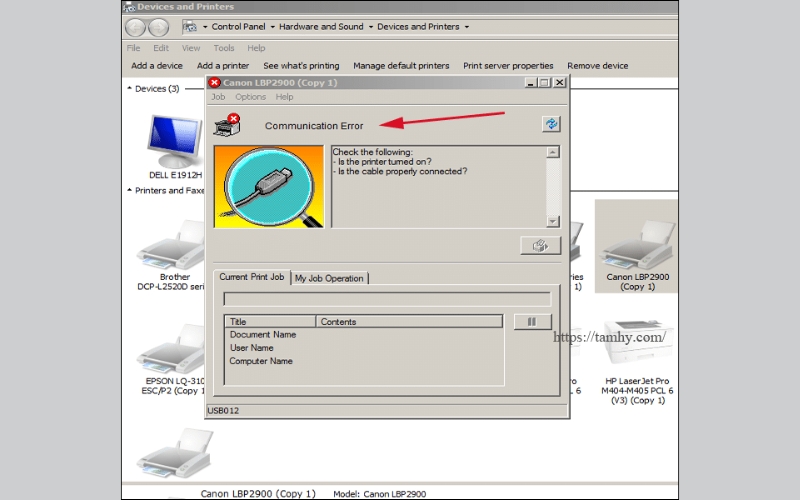Minimize the Canon LBP2900 dialog
Viewport: 800px width, 500px height.
pos(531,83)
